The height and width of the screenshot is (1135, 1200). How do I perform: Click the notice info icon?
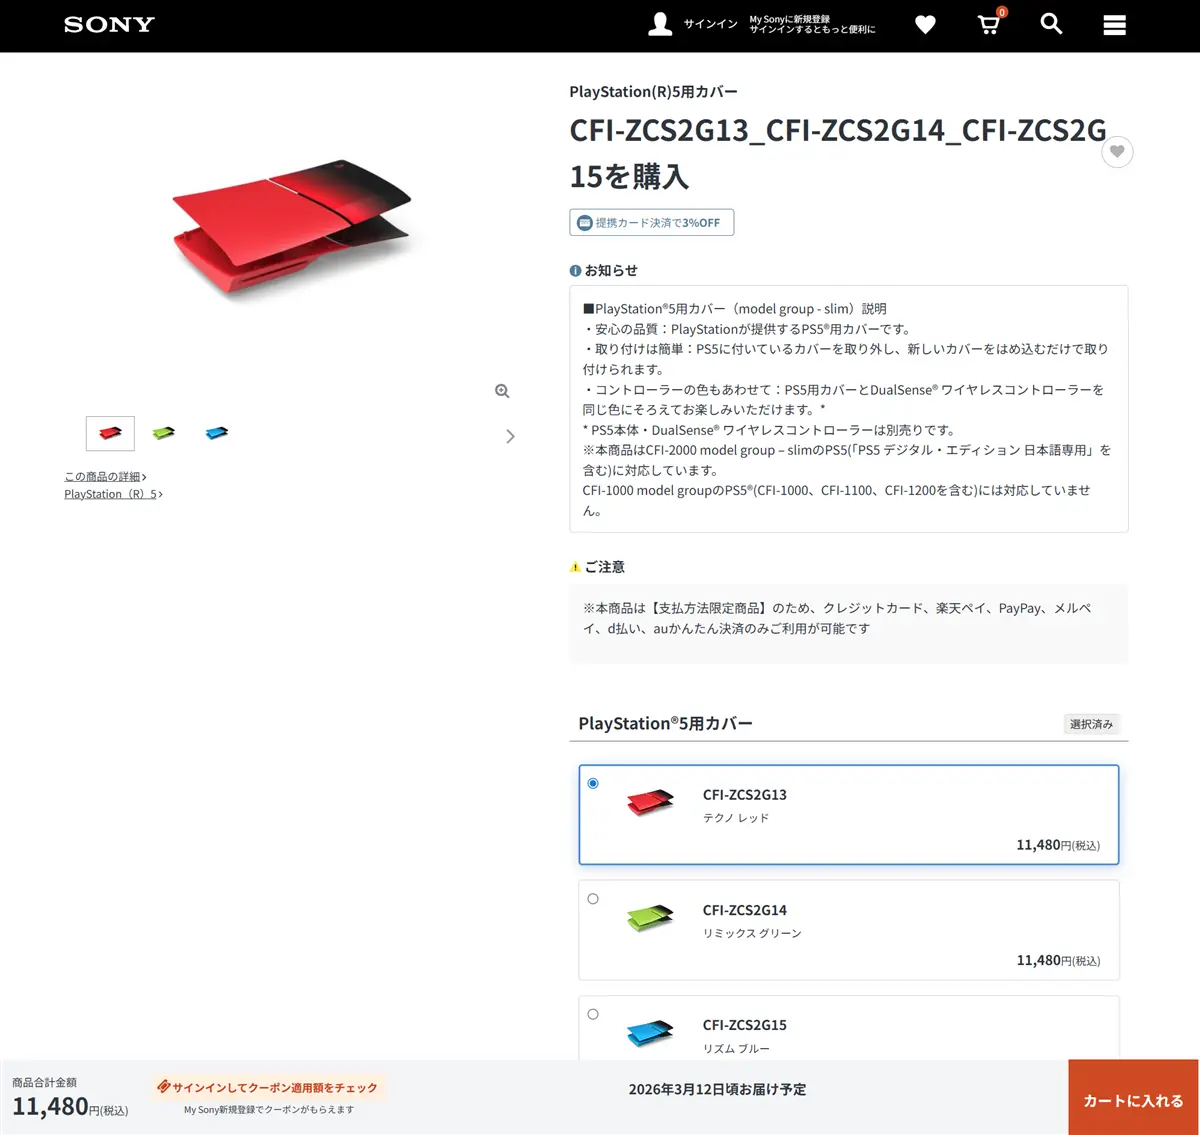pos(575,271)
